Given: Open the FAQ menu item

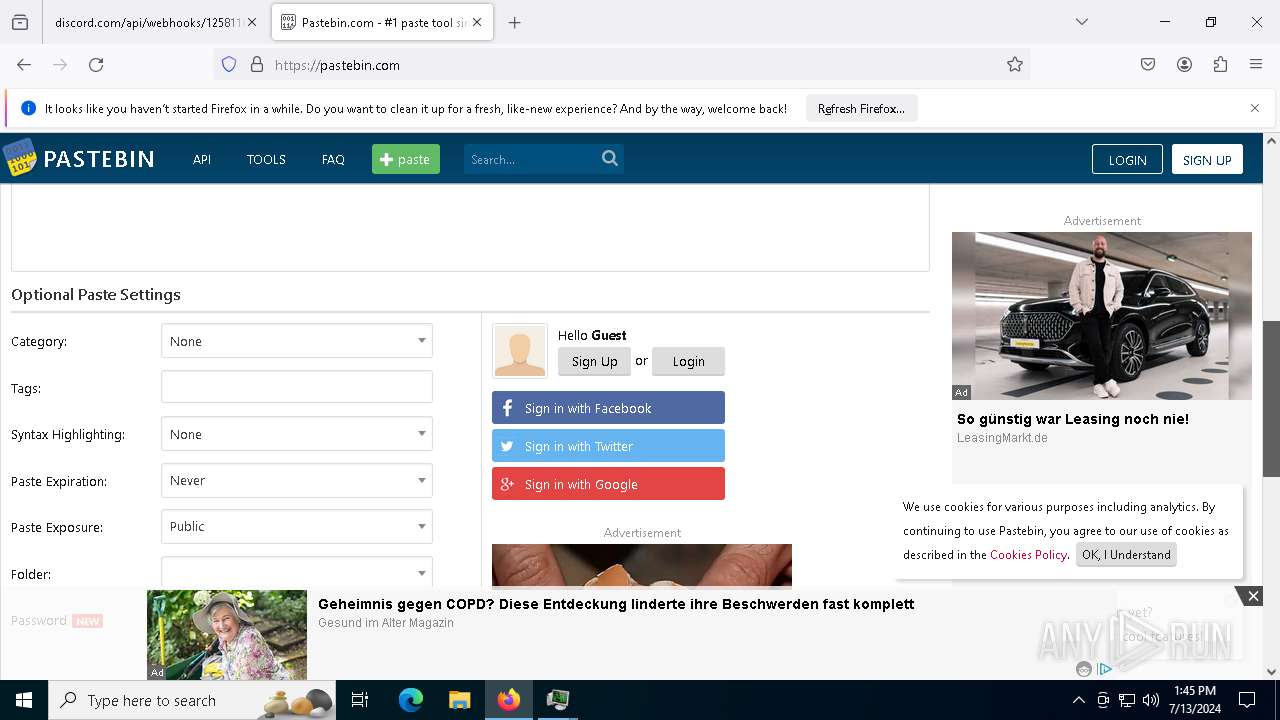Looking at the screenshot, I should (333, 159).
